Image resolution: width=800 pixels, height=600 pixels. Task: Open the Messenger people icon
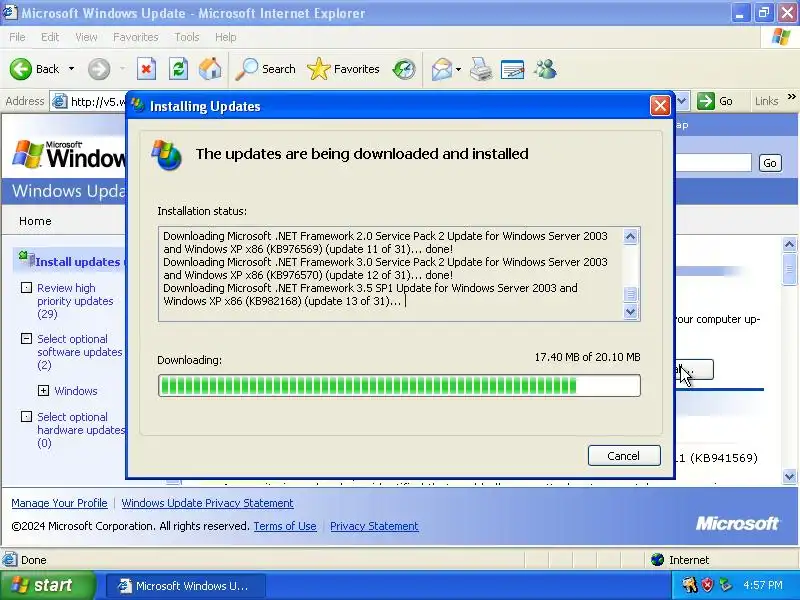coord(545,69)
